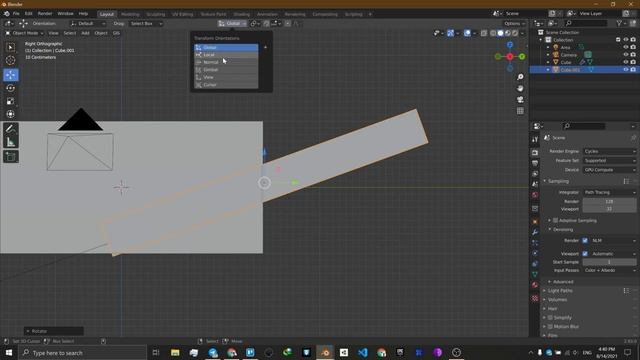The height and width of the screenshot is (360, 640).
Task: Select the Cursor tool in left toolbar
Action: pos(11,60)
